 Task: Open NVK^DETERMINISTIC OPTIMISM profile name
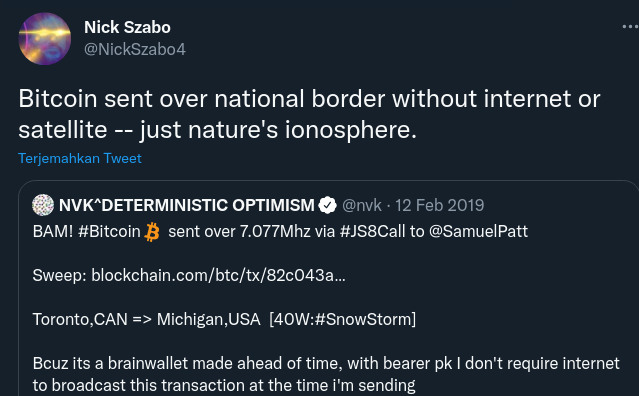pyautogui.click(x=187, y=205)
